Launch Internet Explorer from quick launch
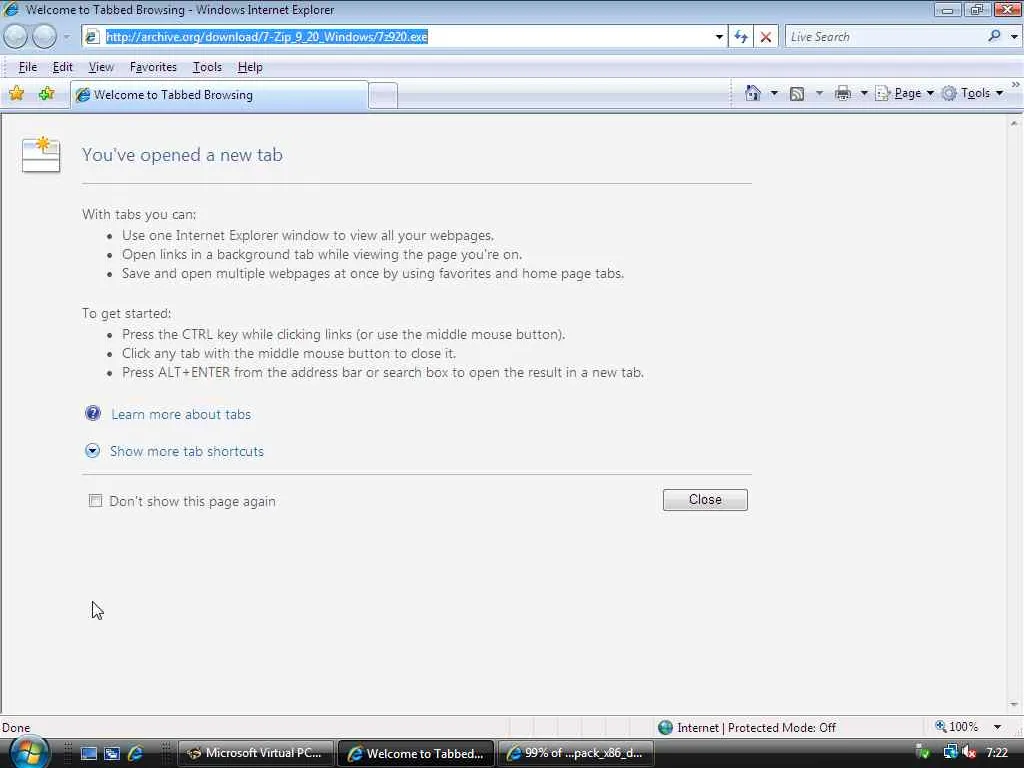Screen dimensions: 1024x768 point(135,753)
